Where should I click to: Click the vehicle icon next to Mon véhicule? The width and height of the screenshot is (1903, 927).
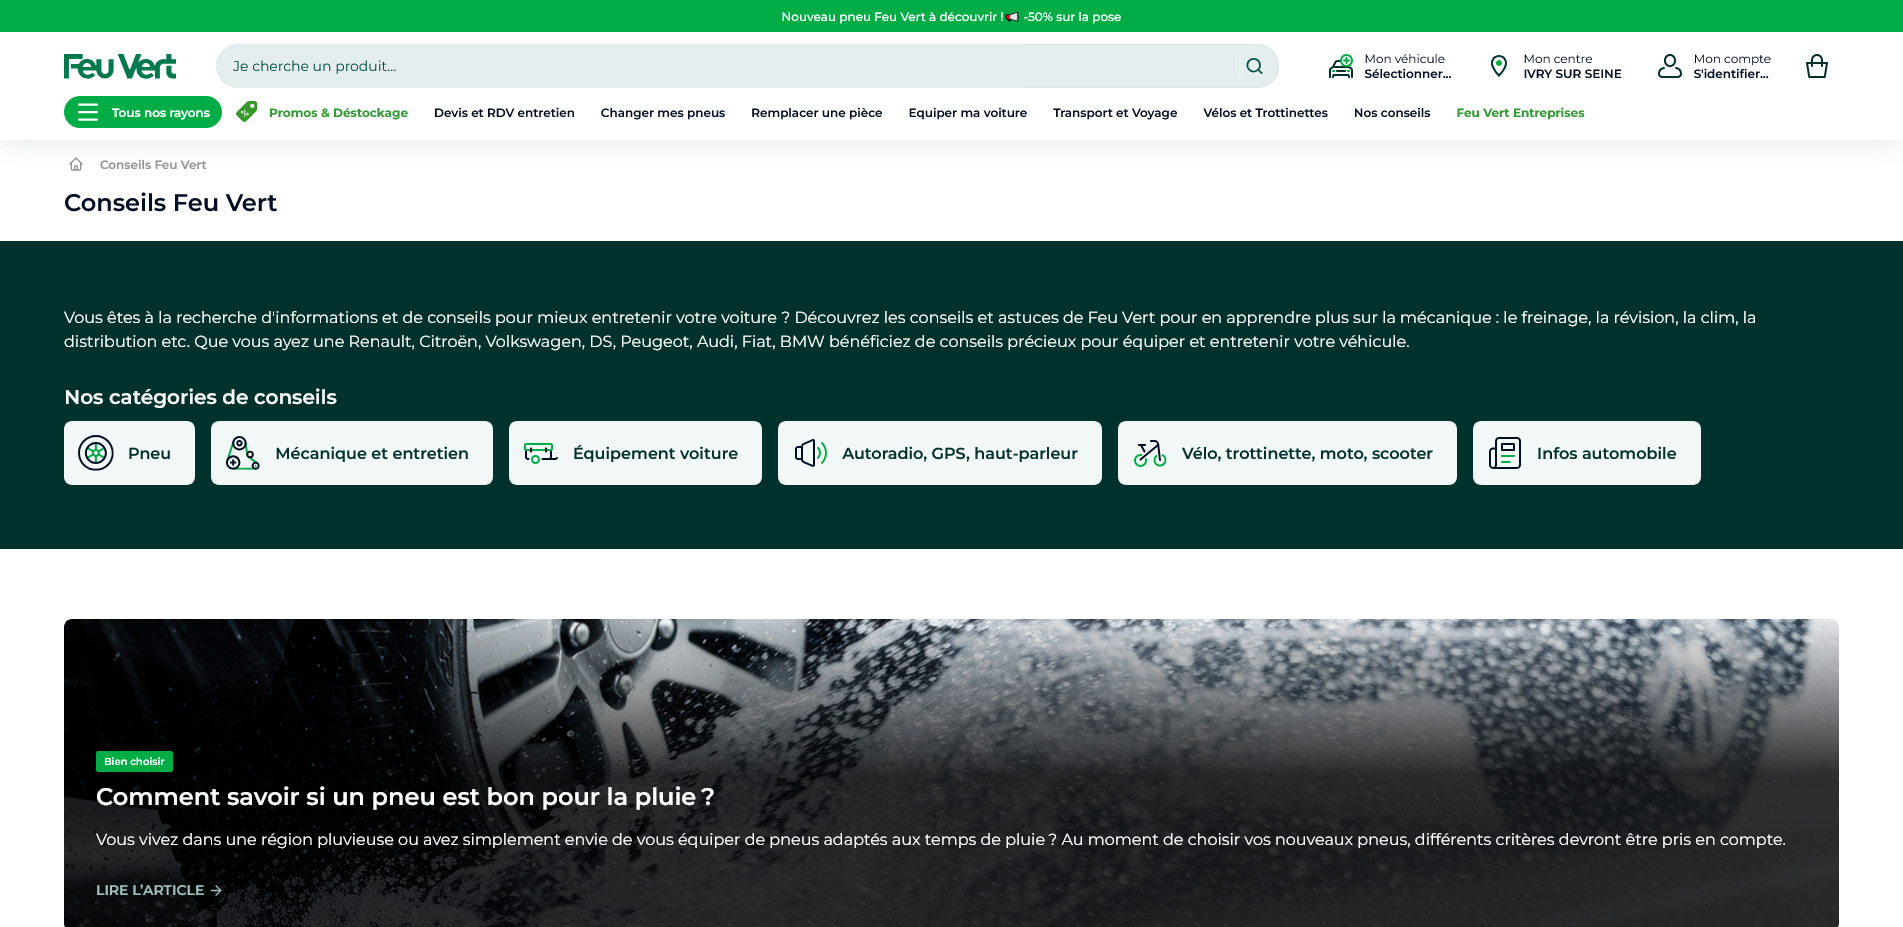[1341, 66]
